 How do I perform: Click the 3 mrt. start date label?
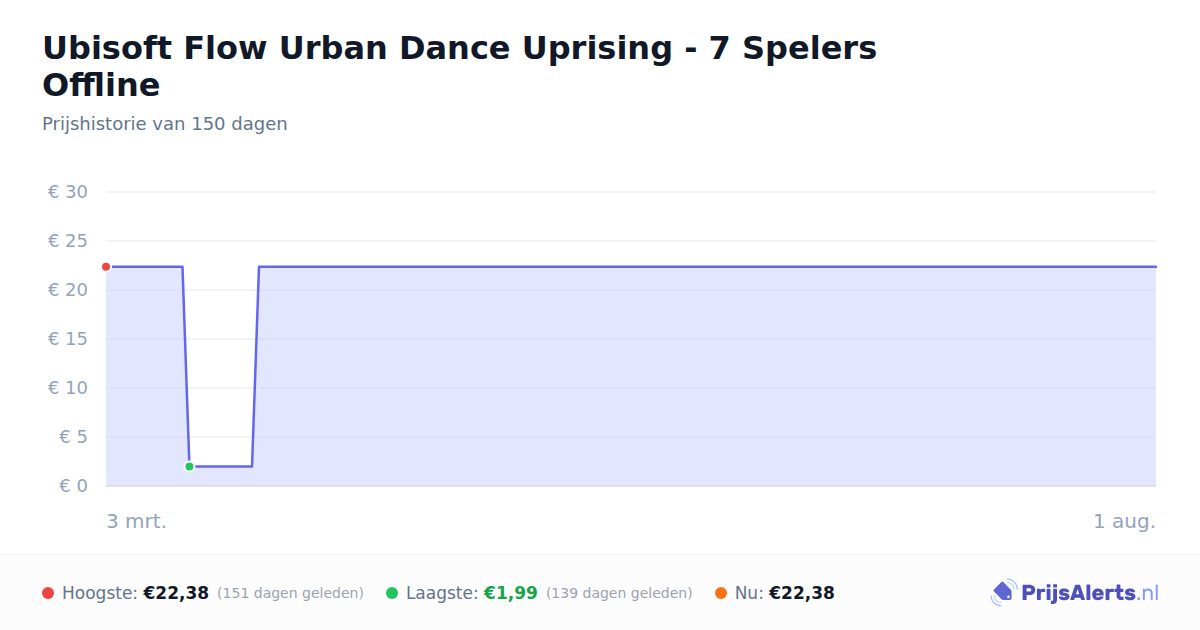(137, 521)
